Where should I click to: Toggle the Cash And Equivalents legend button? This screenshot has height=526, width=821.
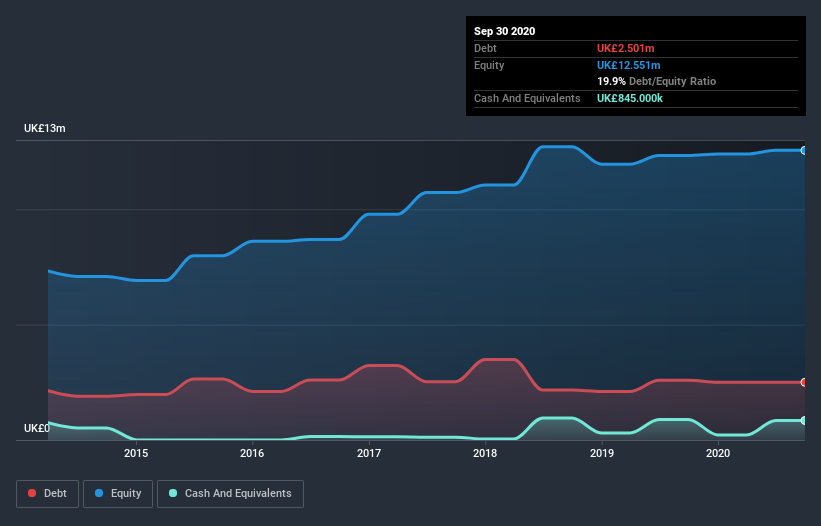pyautogui.click(x=230, y=494)
